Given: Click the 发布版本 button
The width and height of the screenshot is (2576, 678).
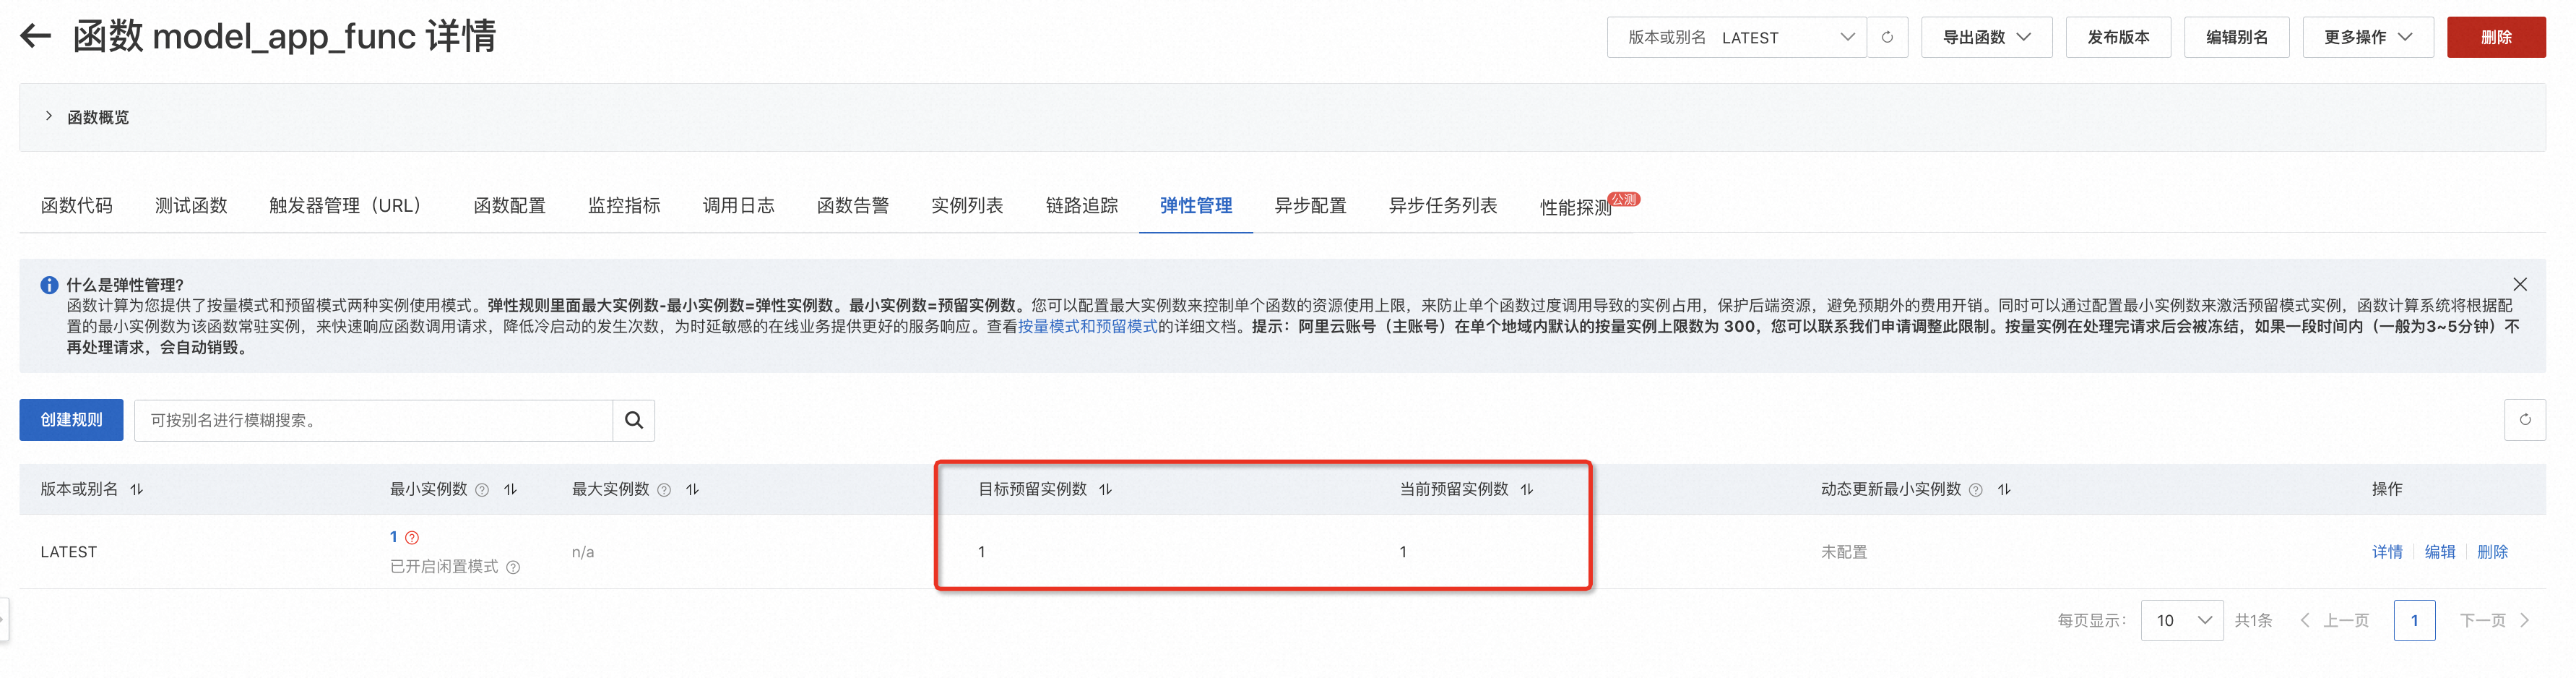Looking at the screenshot, I should click(2118, 37).
